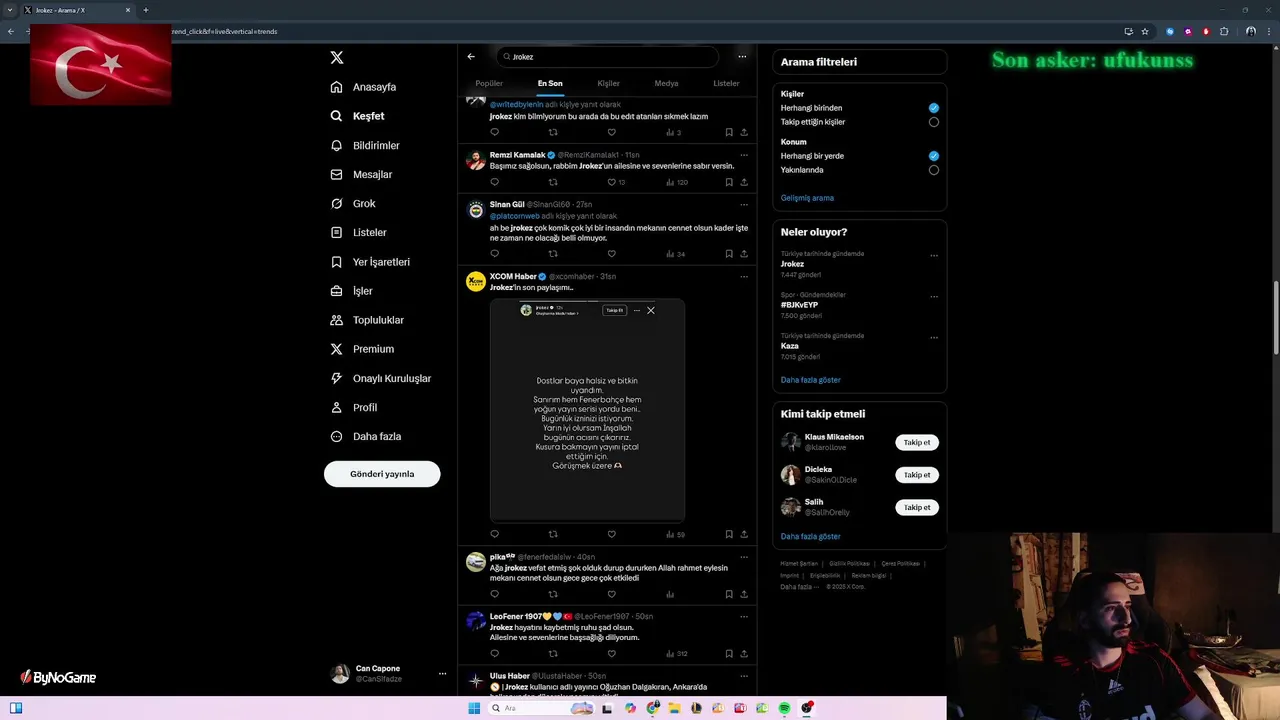Open more options for Kaza trend
The width and height of the screenshot is (1280, 720).
click(934, 337)
